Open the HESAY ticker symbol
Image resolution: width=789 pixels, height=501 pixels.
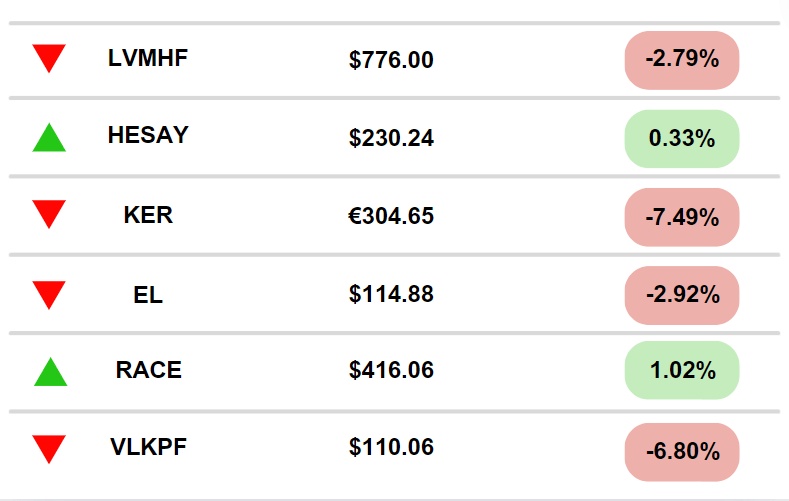point(148,135)
